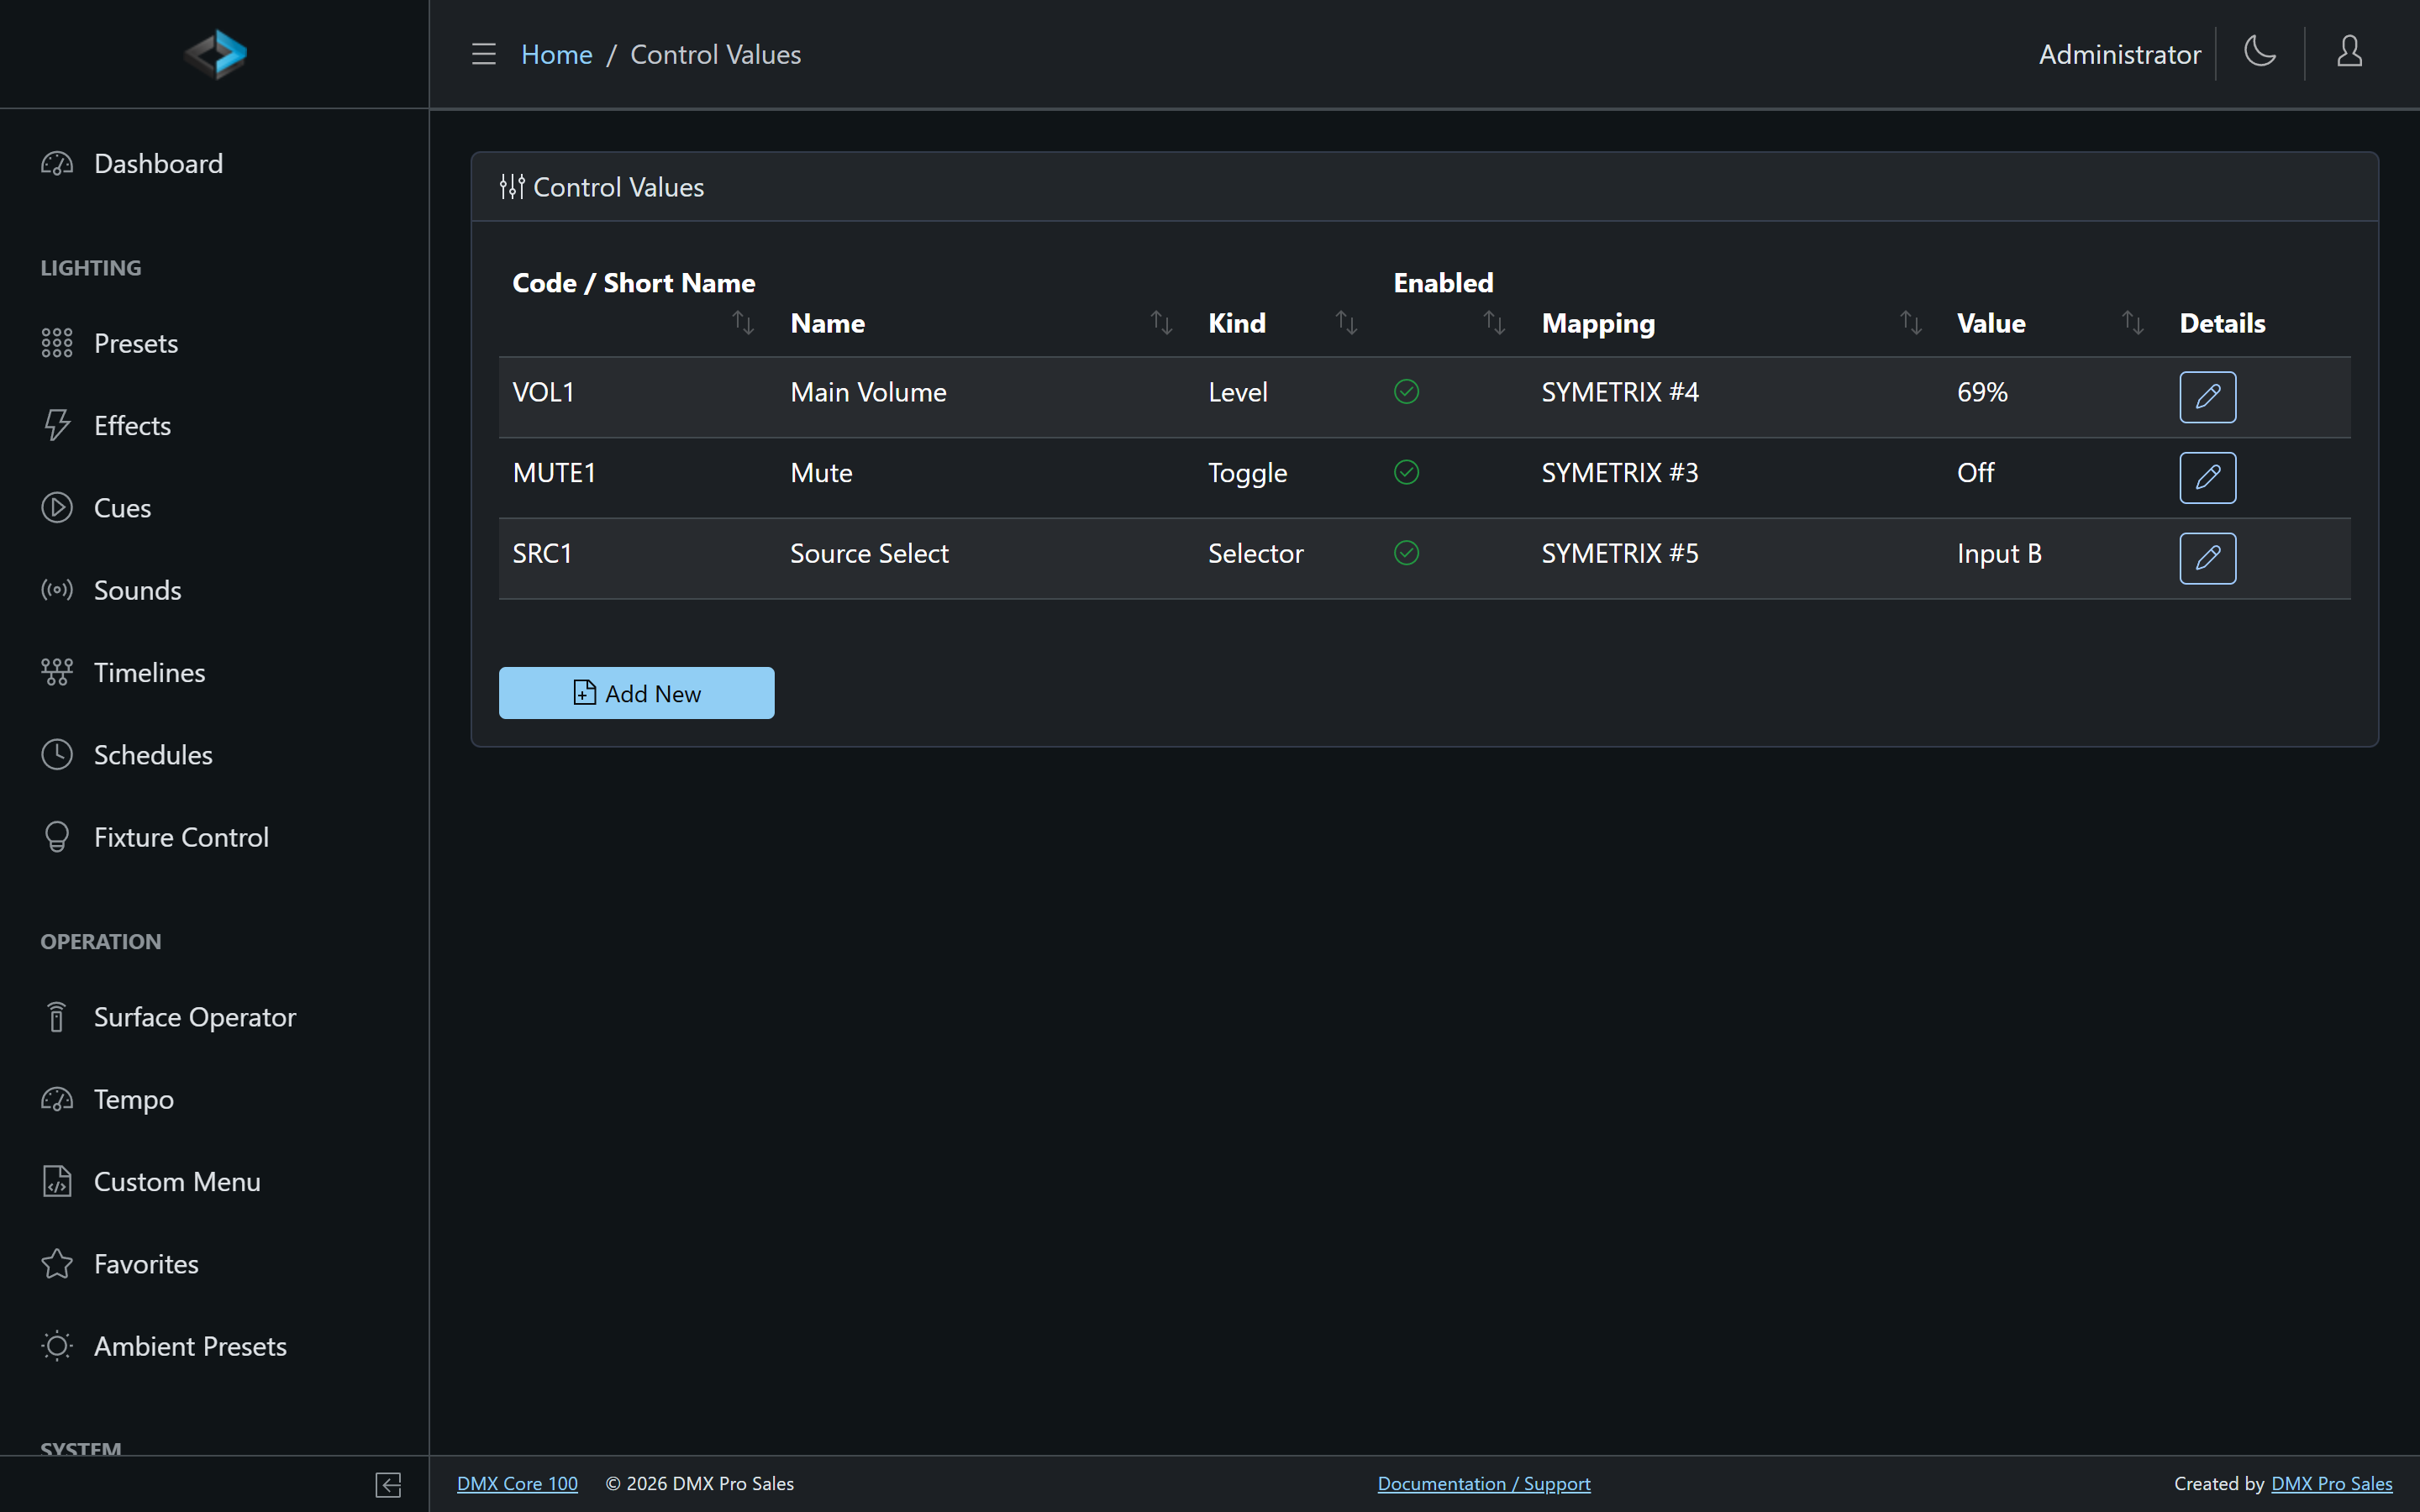Viewport: 2420px width, 1512px height.
Task: Sort by Code / Short Name column
Action: 743,322
